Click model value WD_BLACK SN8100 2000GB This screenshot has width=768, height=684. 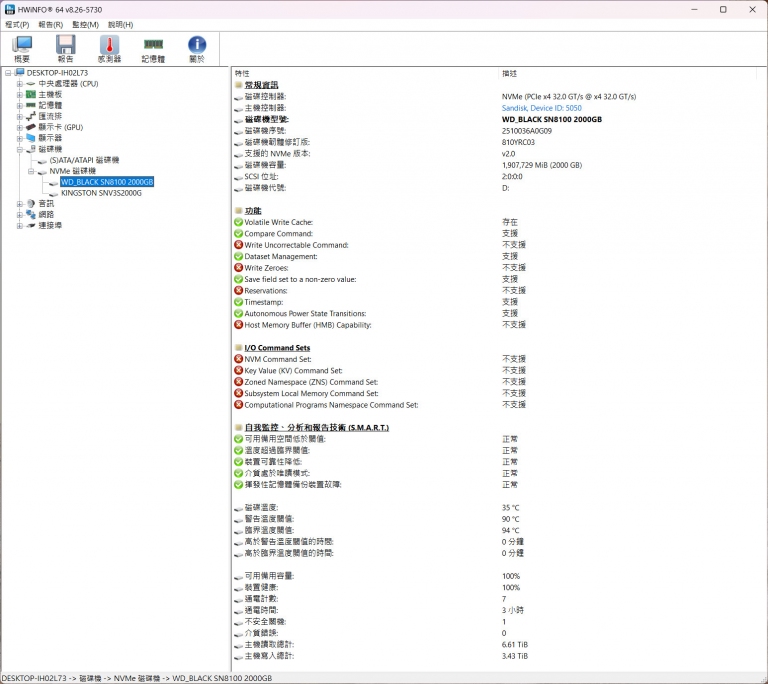(x=552, y=120)
